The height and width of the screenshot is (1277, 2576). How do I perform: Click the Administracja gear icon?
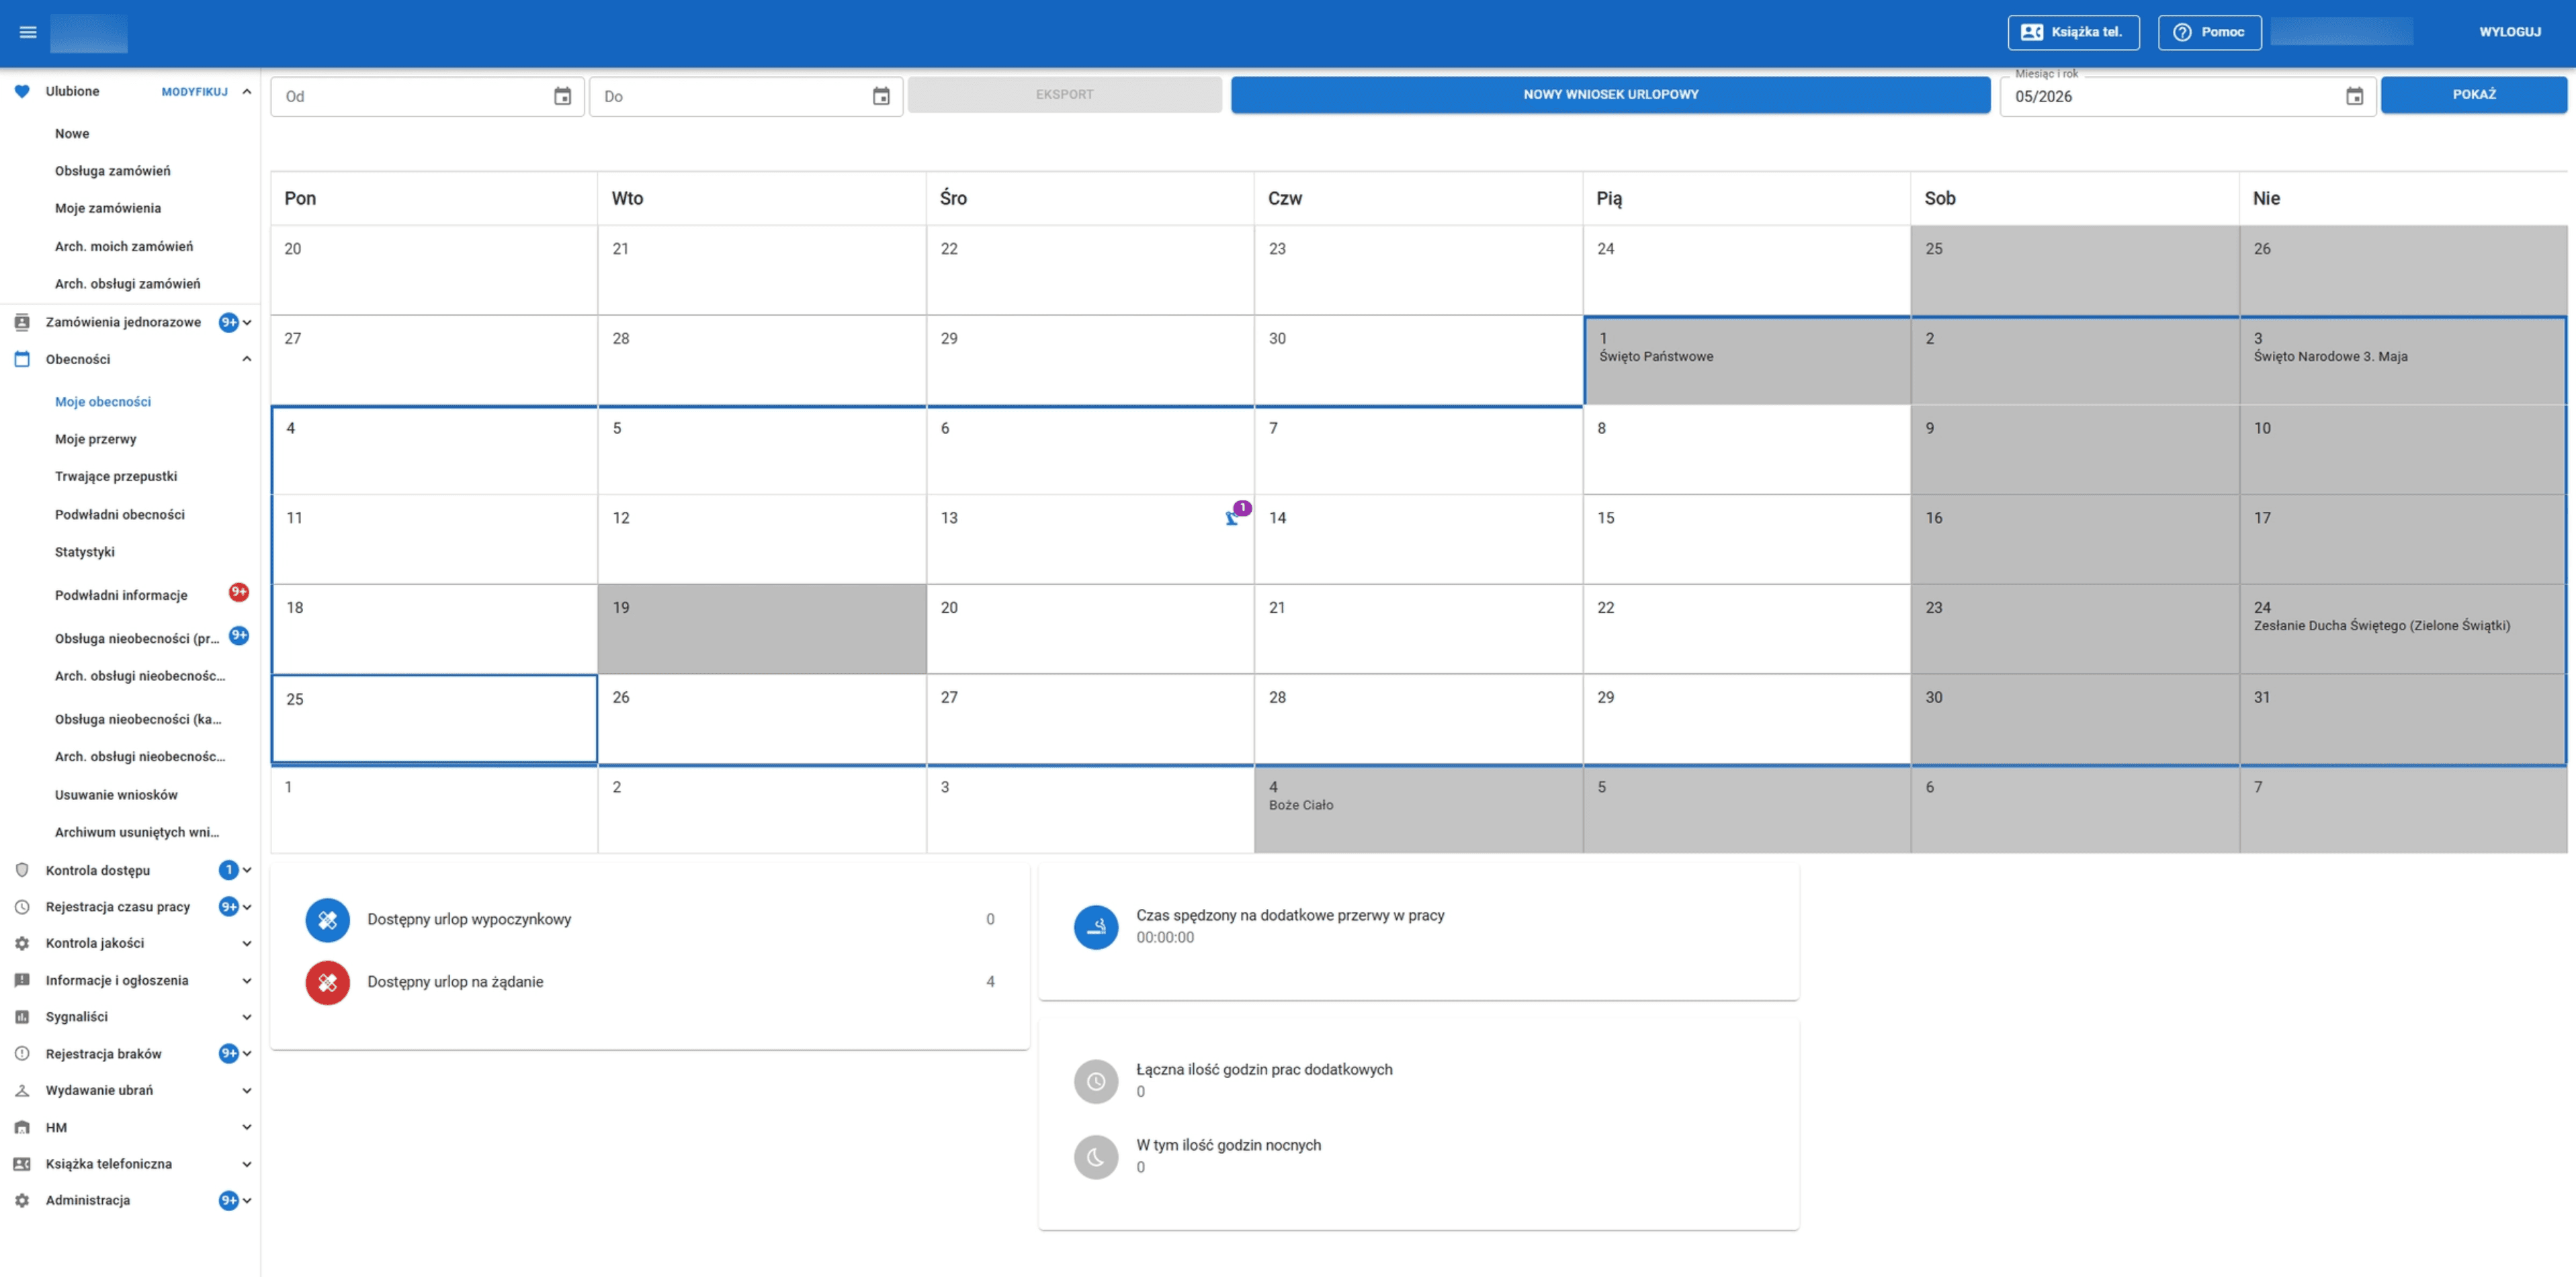[22, 1200]
